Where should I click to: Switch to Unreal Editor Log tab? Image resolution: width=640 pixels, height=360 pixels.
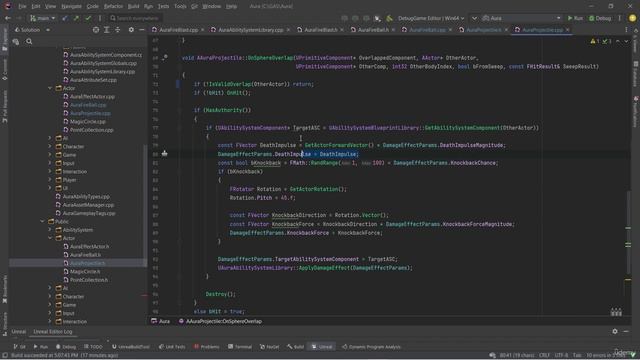click(53, 331)
